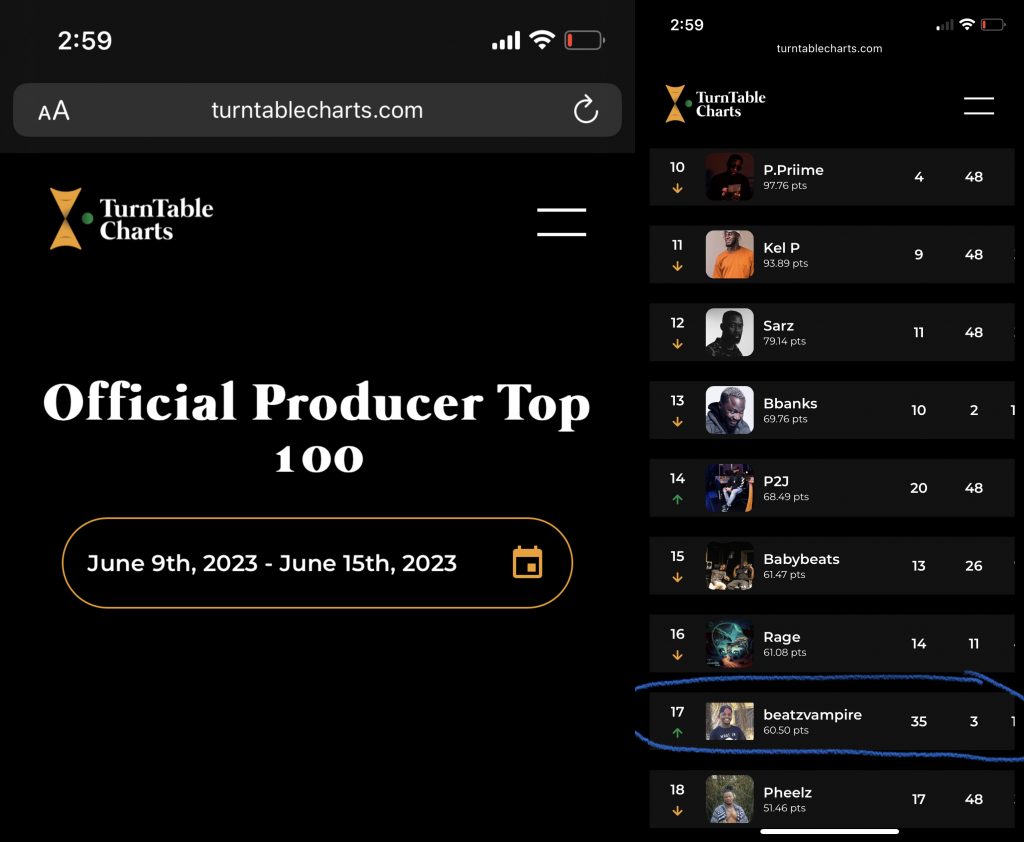Viewport: 1024px width, 842px height.
Task: Tap the large TurnTable Charts logo
Action: pos(131,219)
